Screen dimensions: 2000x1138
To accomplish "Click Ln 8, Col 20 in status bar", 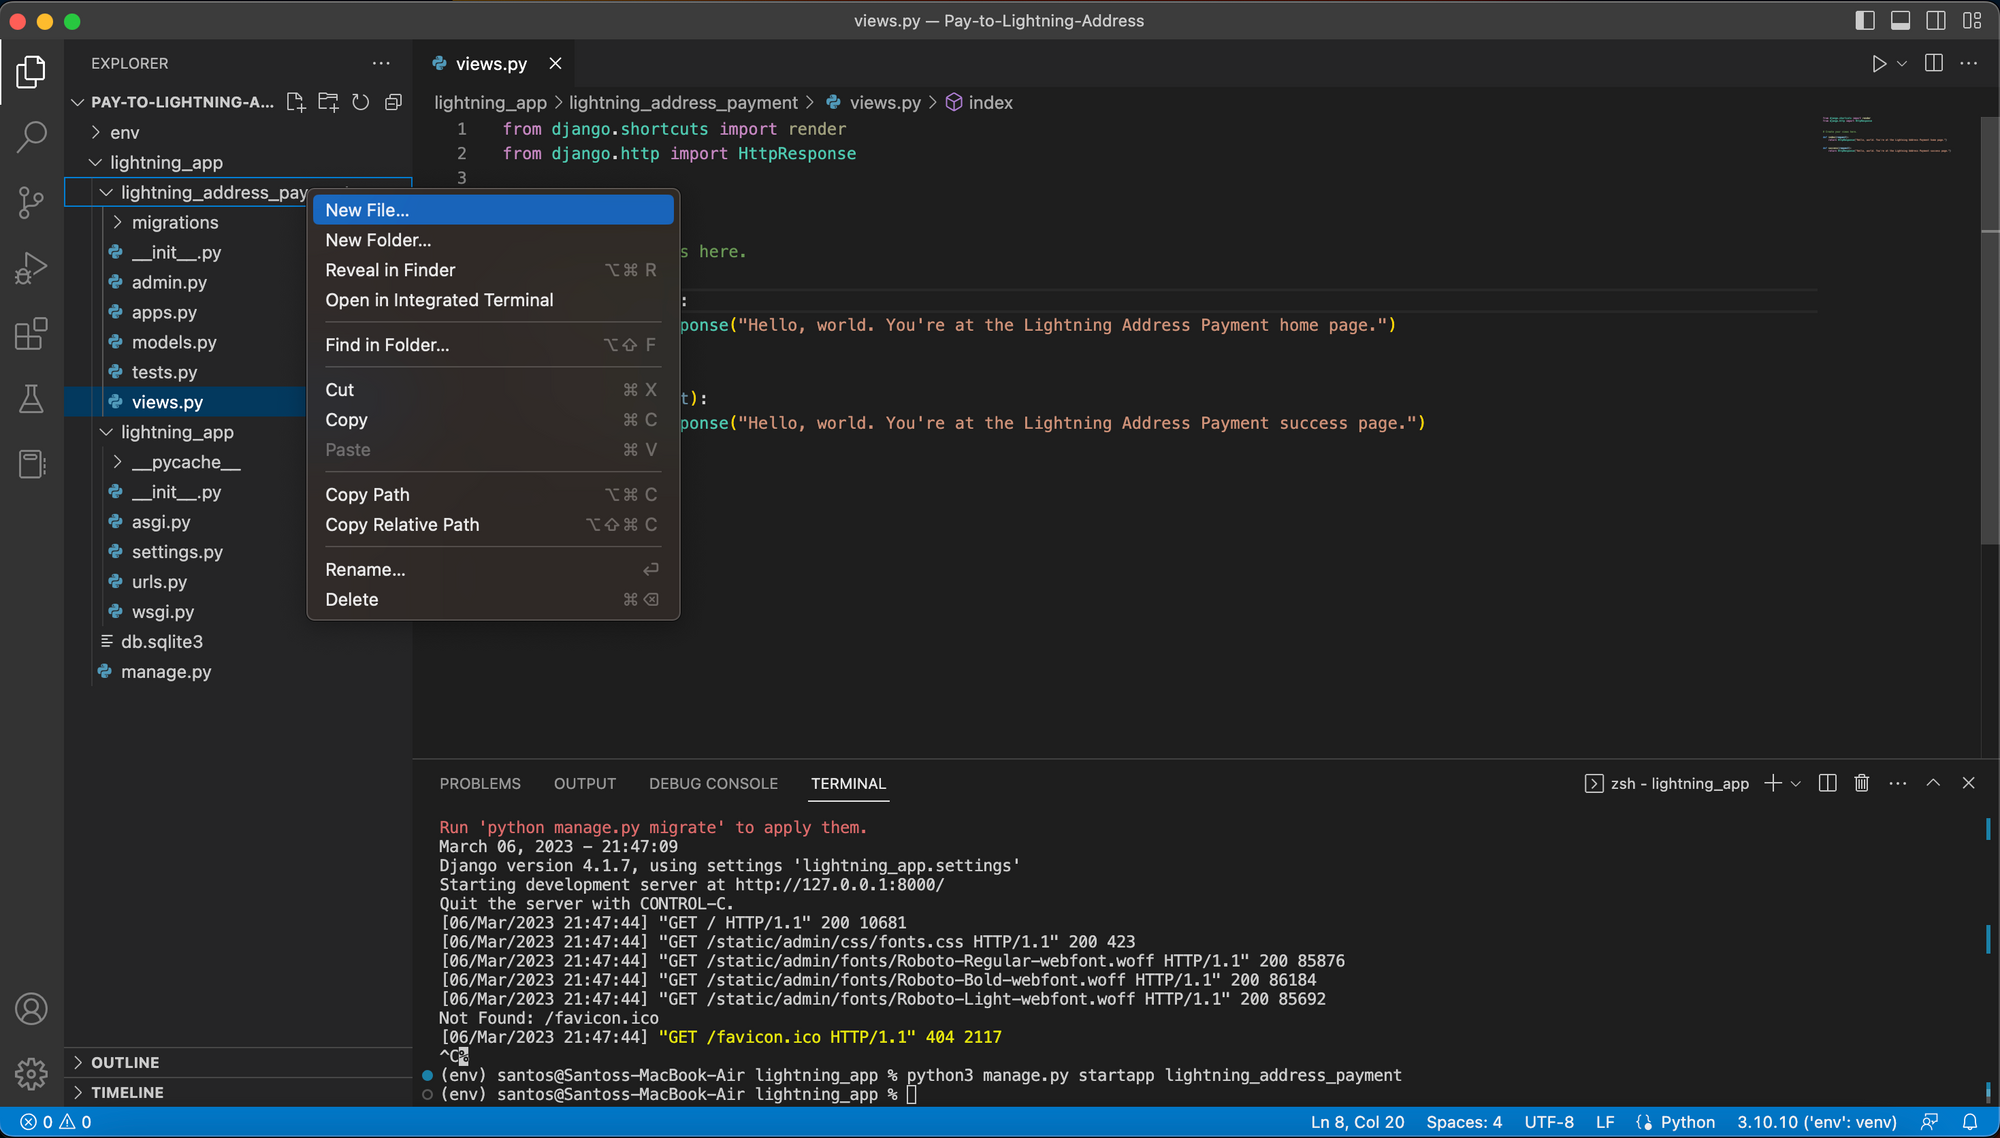I will click(x=1357, y=1122).
